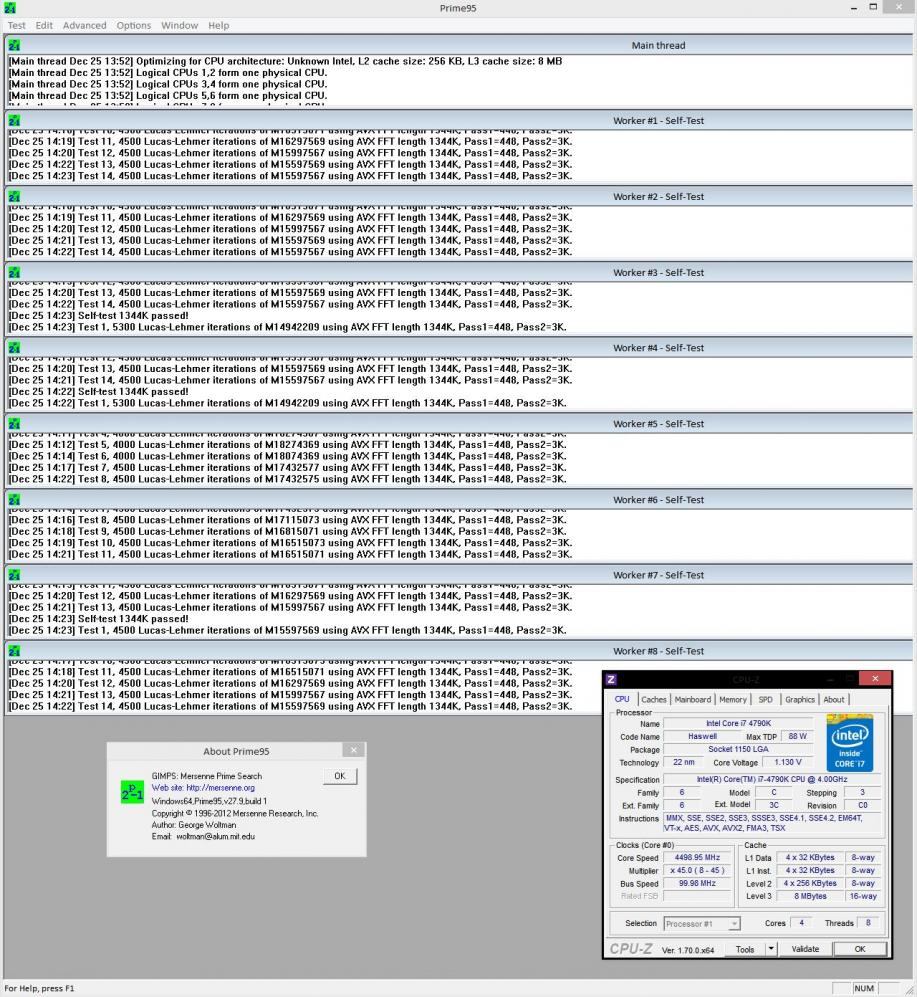This screenshot has width=917, height=997.
Task: Click the Code Name value Haswell
Action: coord(702,736)
